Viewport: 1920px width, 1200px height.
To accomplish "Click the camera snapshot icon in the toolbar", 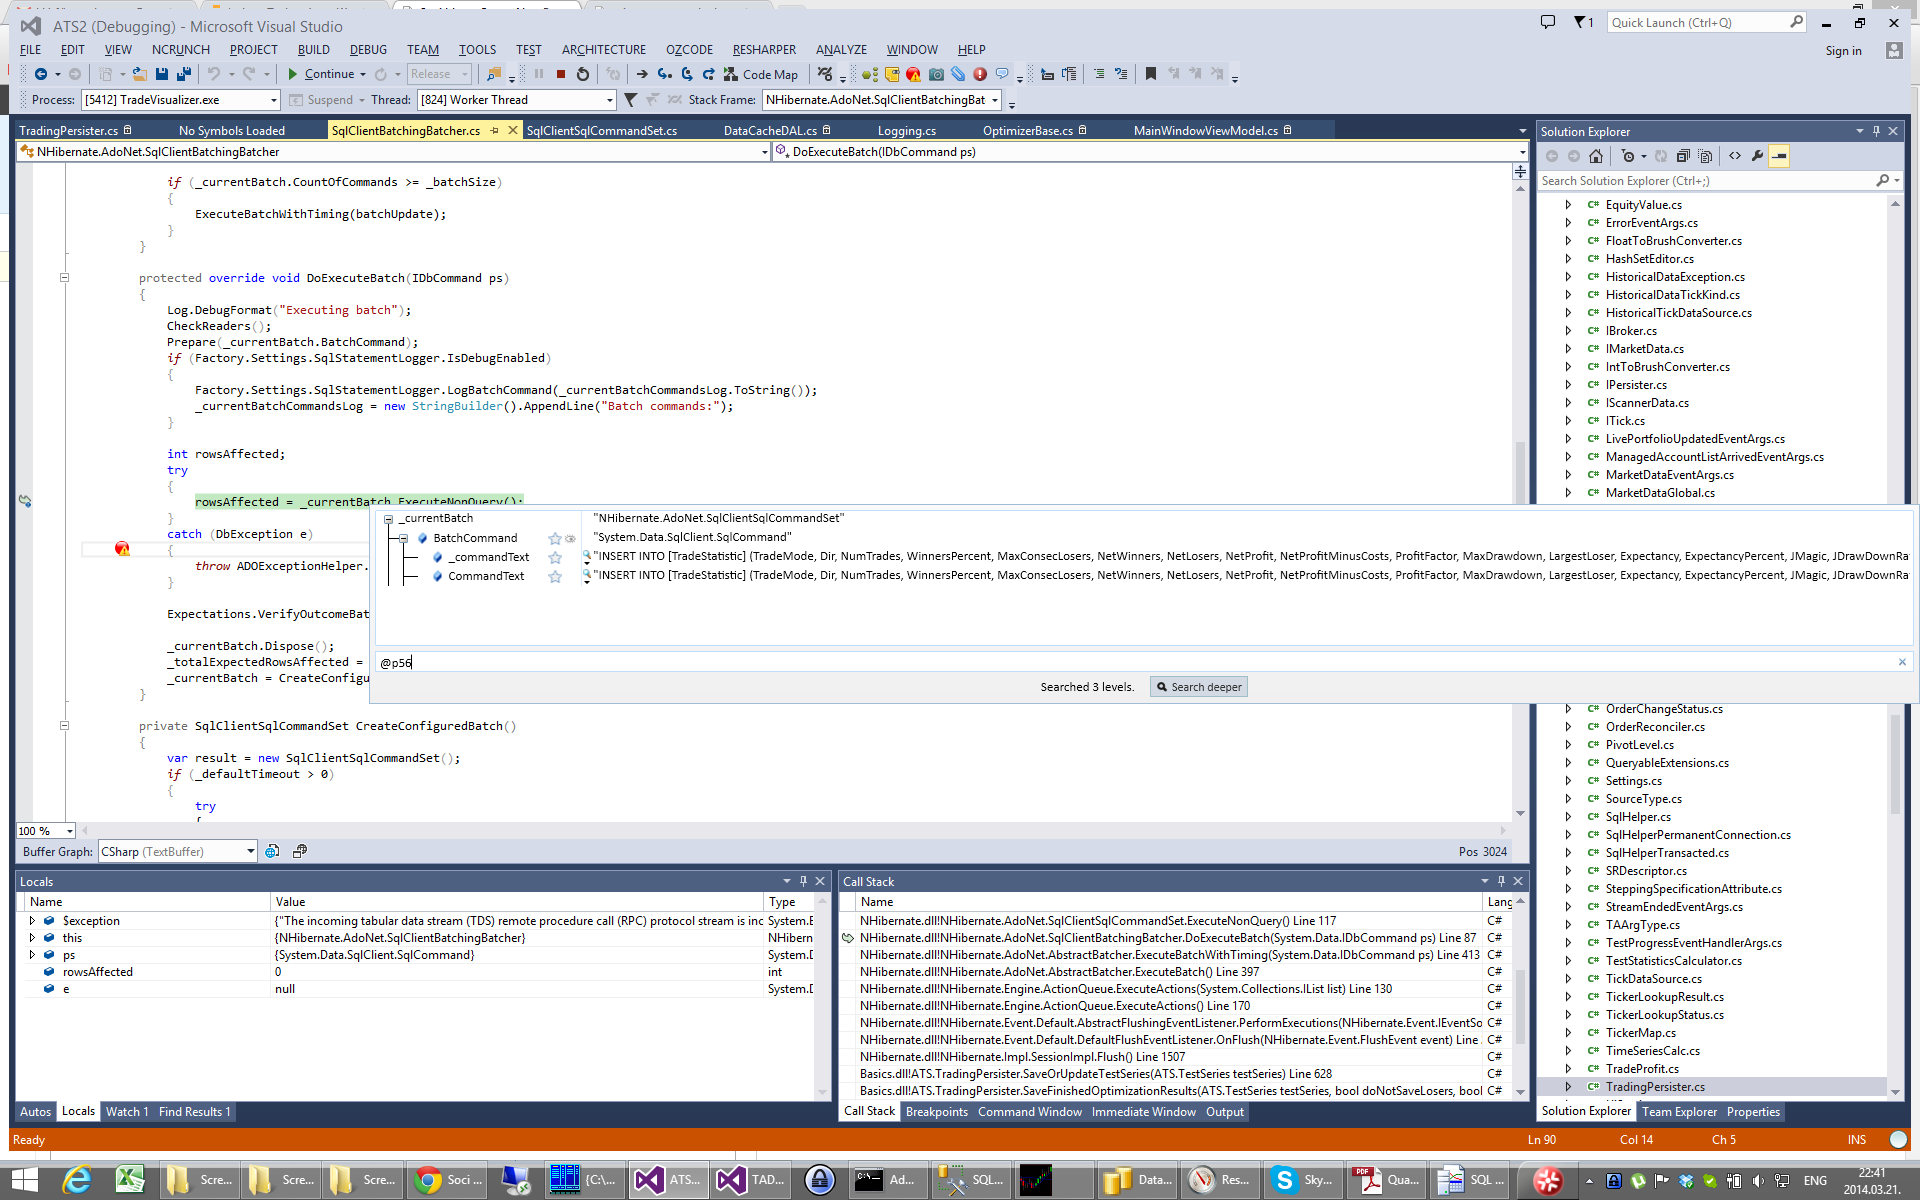I will tap(936, 74).
